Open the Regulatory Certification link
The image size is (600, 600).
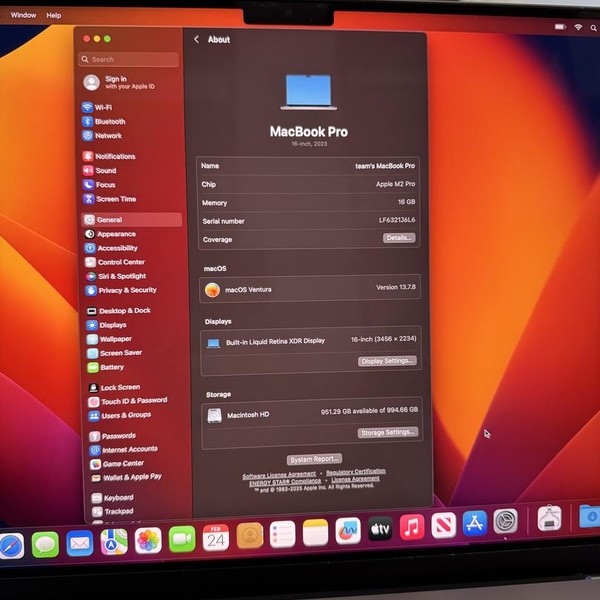coord(356,472)
